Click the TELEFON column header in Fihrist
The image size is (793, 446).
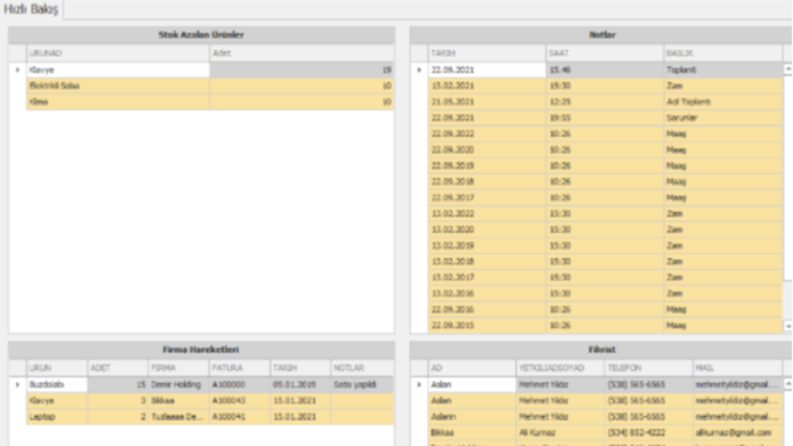click(x=648, y=368)
